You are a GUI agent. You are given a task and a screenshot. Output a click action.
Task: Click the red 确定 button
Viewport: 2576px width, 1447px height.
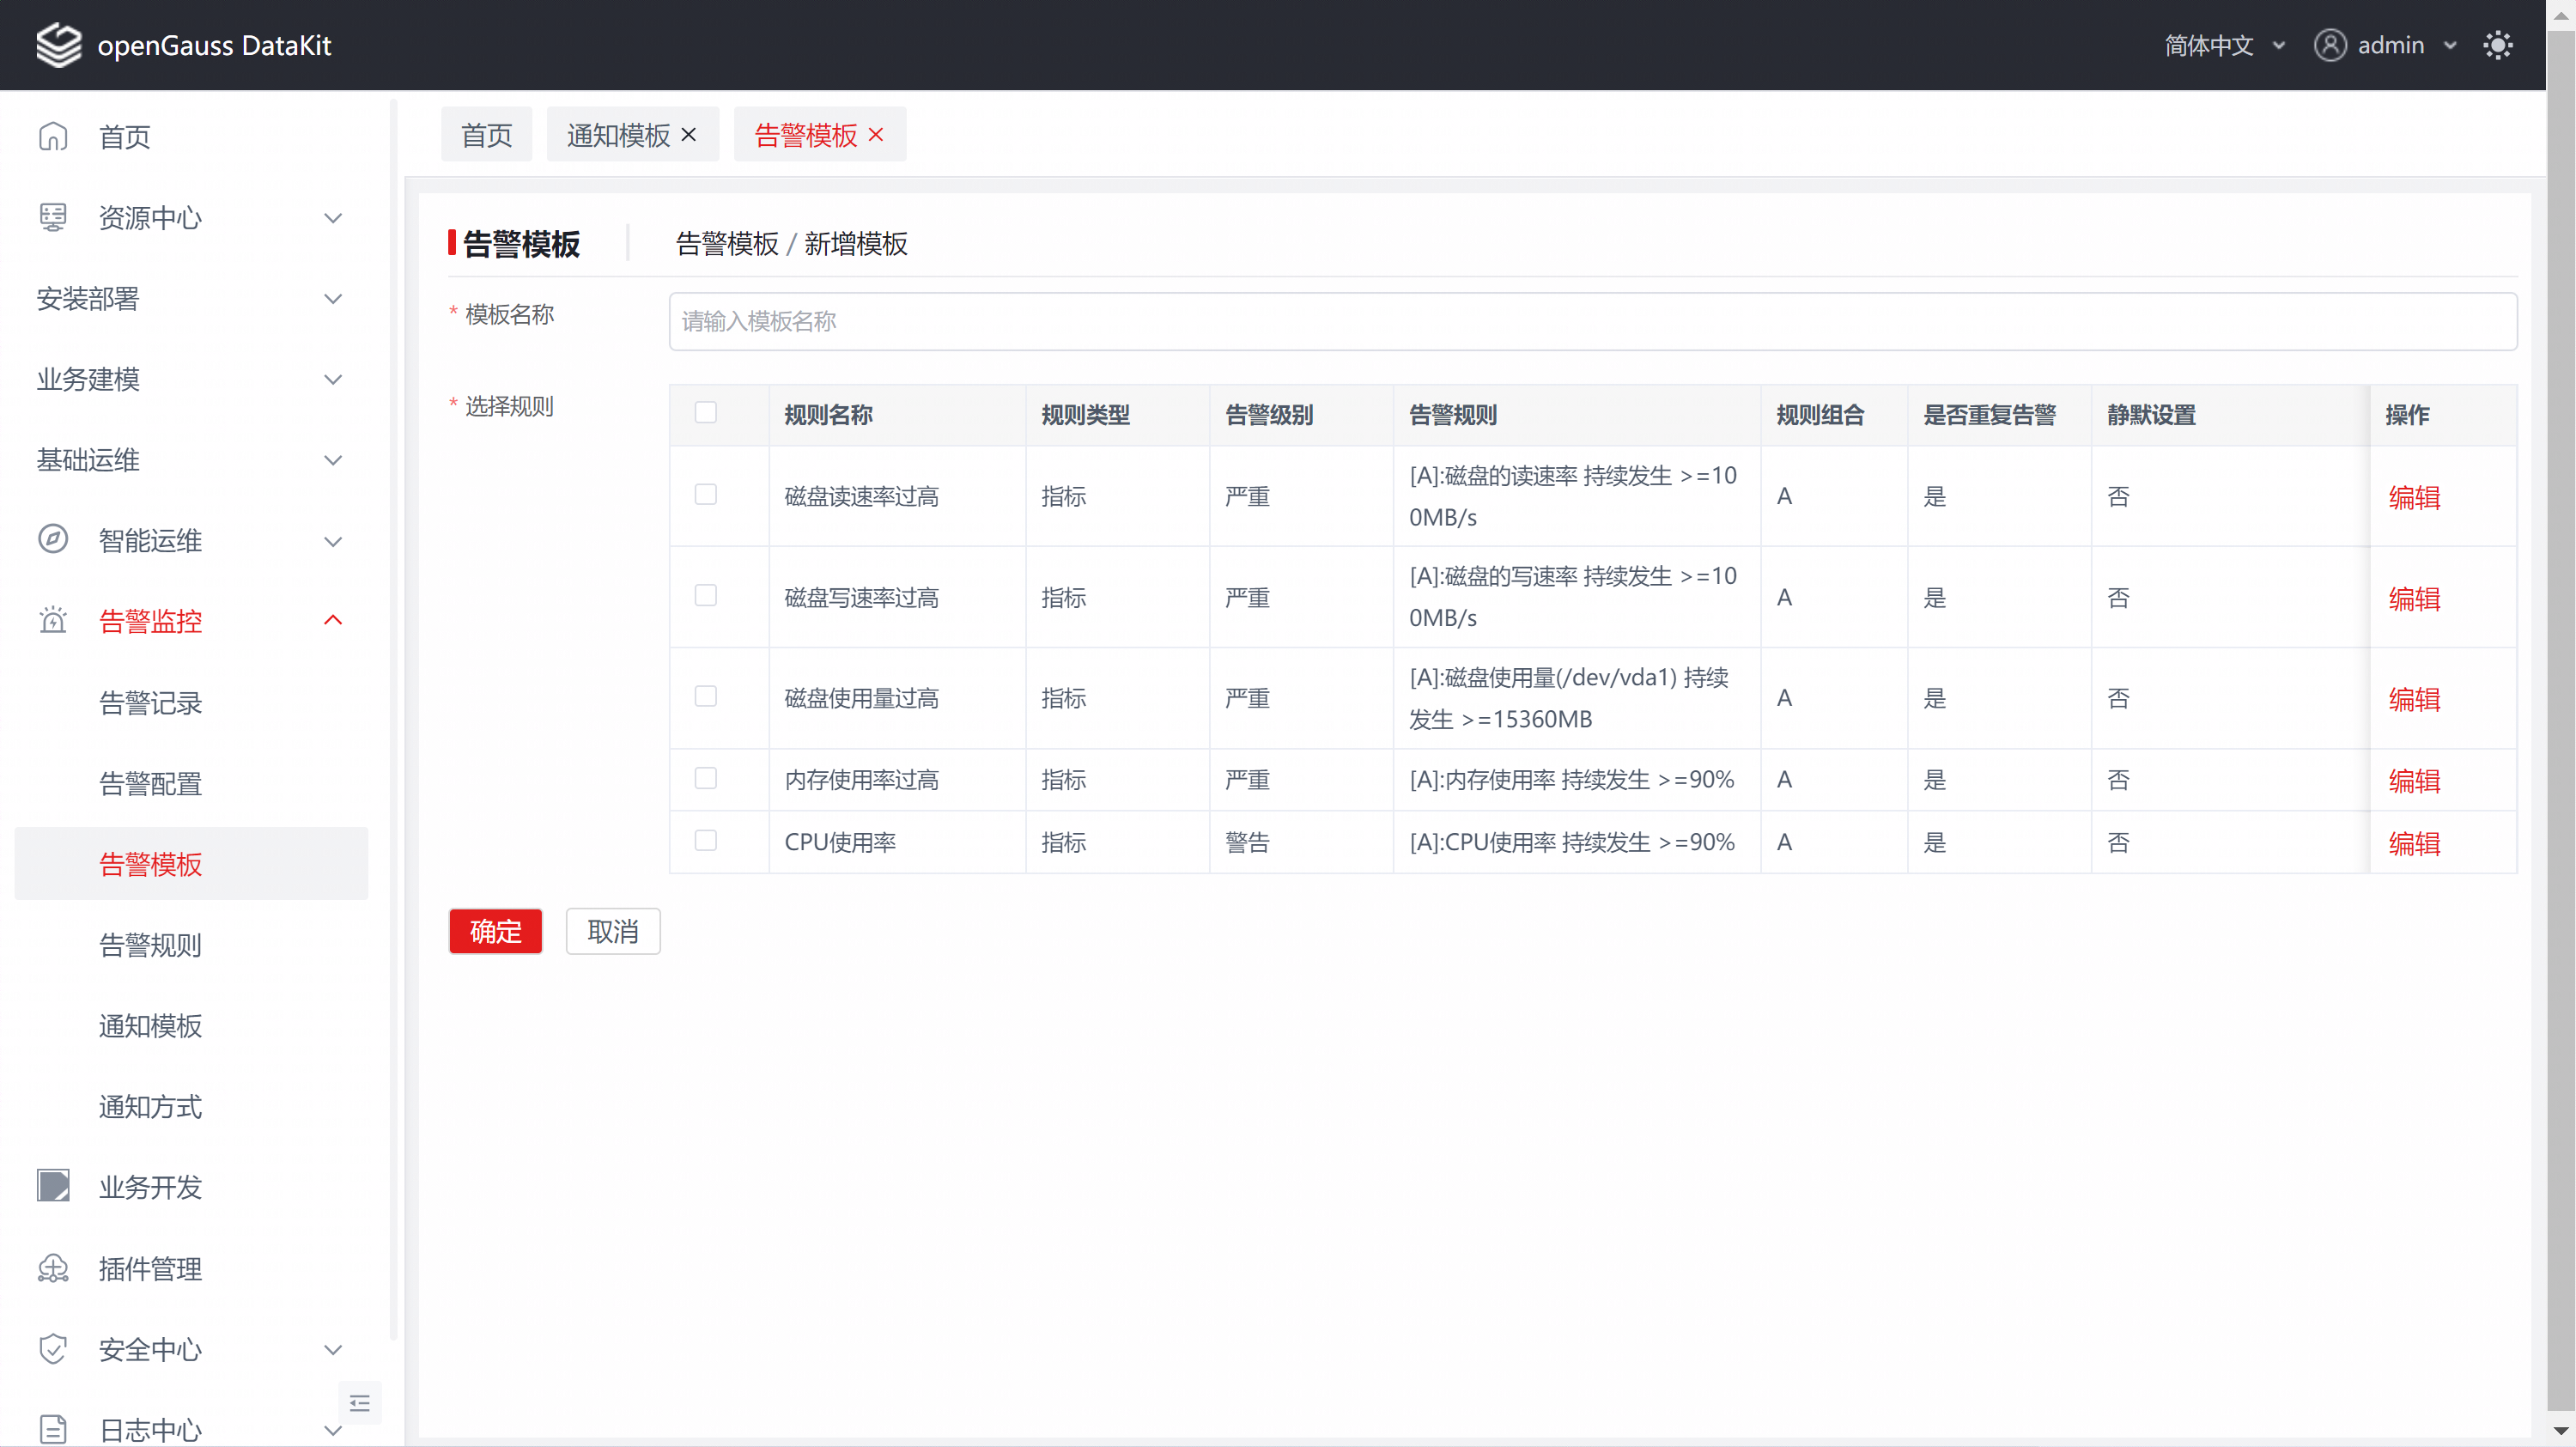495,931
